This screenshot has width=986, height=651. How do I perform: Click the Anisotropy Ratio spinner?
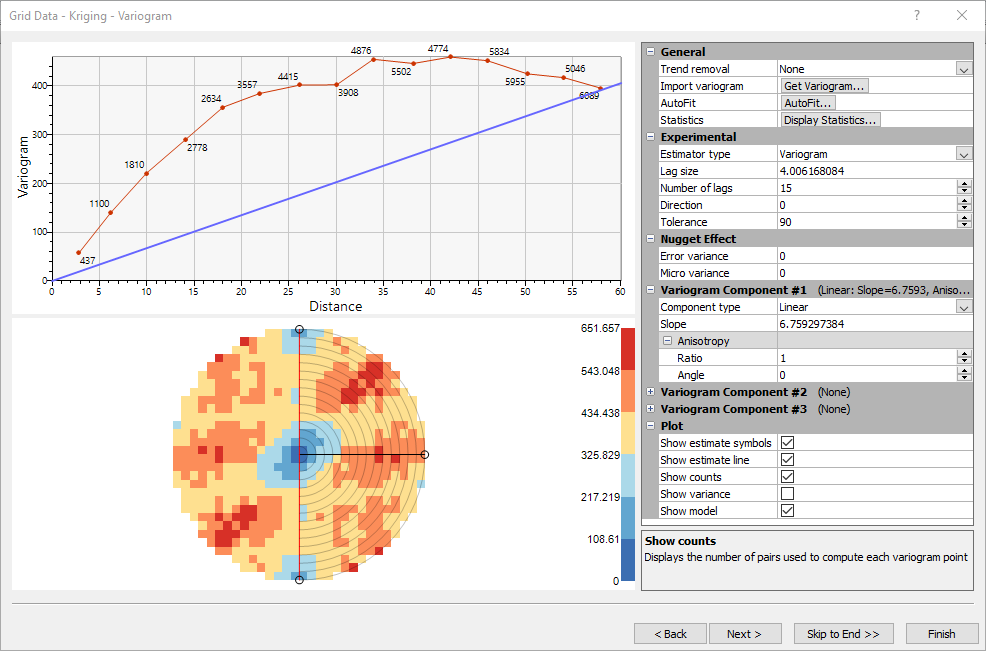coord(964,358)
